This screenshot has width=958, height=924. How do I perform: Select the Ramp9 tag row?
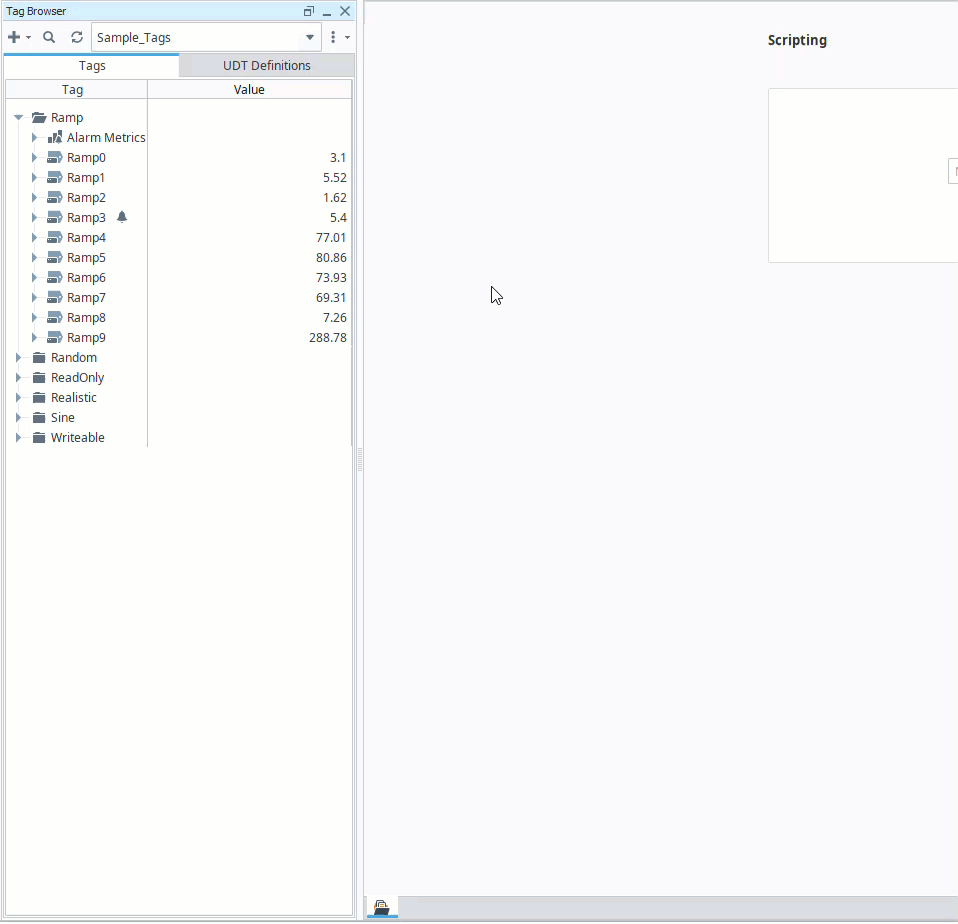pyautogui.click(x=86, y=337)
